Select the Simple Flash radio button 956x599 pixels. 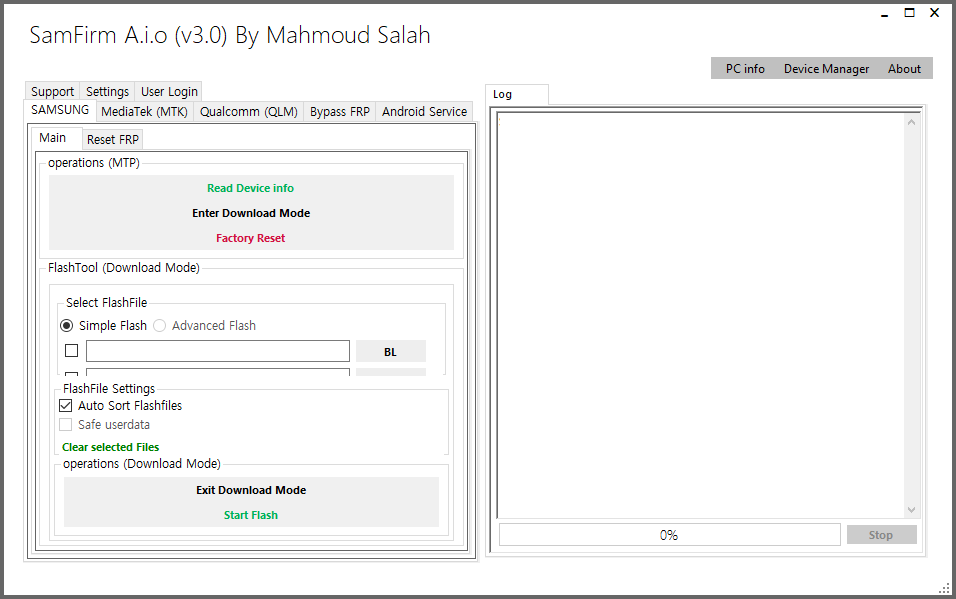(x=66, y=326)
